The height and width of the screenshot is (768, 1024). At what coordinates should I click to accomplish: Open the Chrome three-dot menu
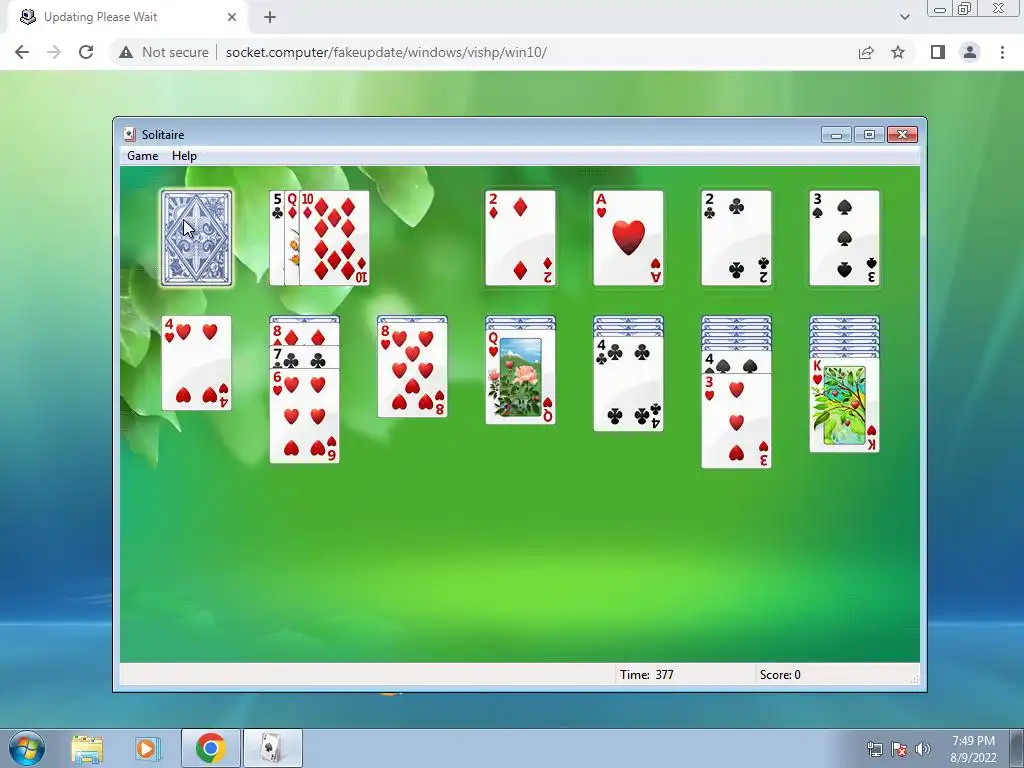tap(1002, 52)
